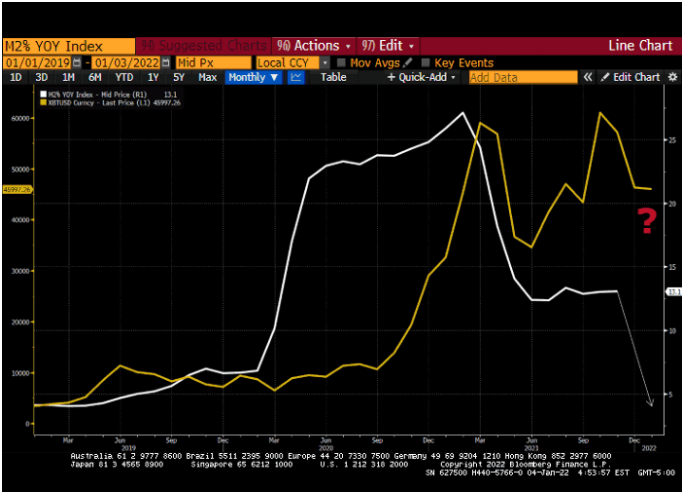Click the M2% YOY Index legend entry text
685x495 pixels.
(x=97, y=94)
